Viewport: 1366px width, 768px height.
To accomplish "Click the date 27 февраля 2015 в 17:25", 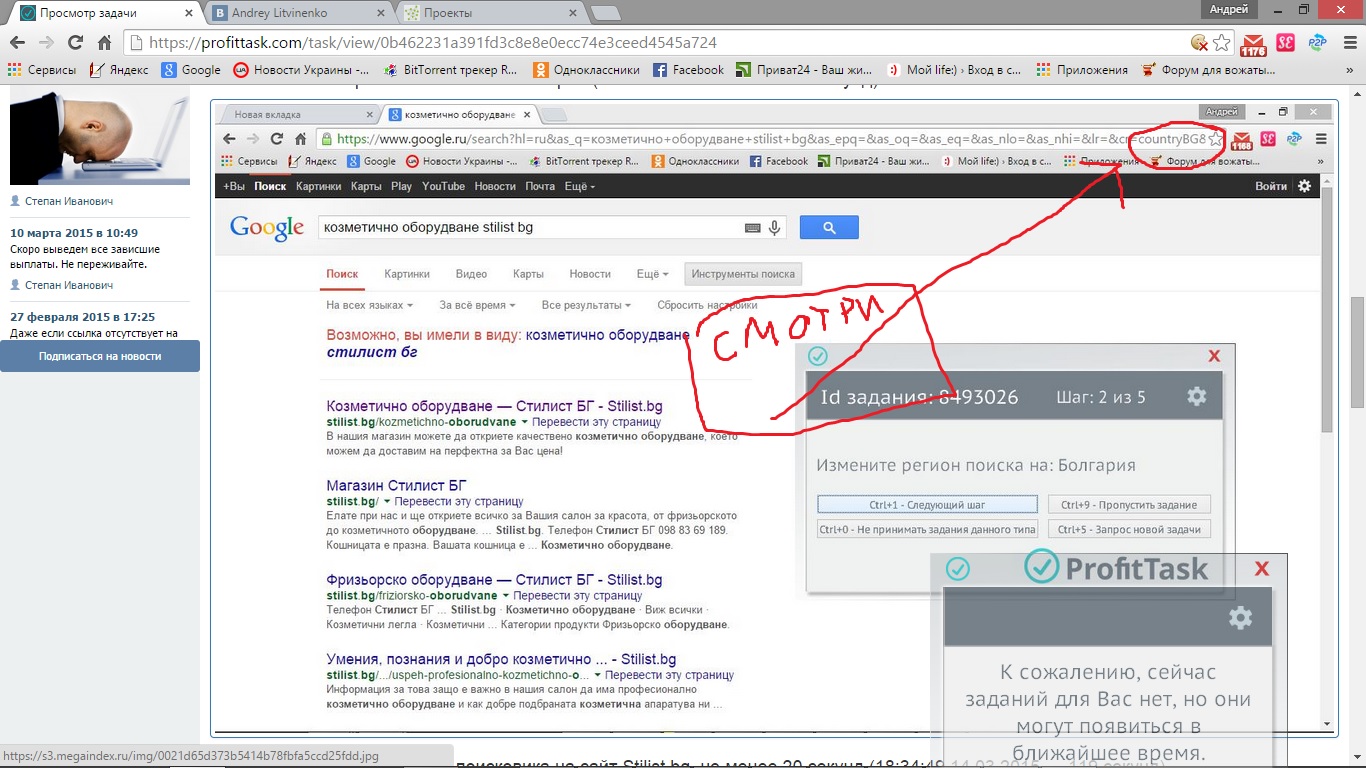I will click(82, 317).
